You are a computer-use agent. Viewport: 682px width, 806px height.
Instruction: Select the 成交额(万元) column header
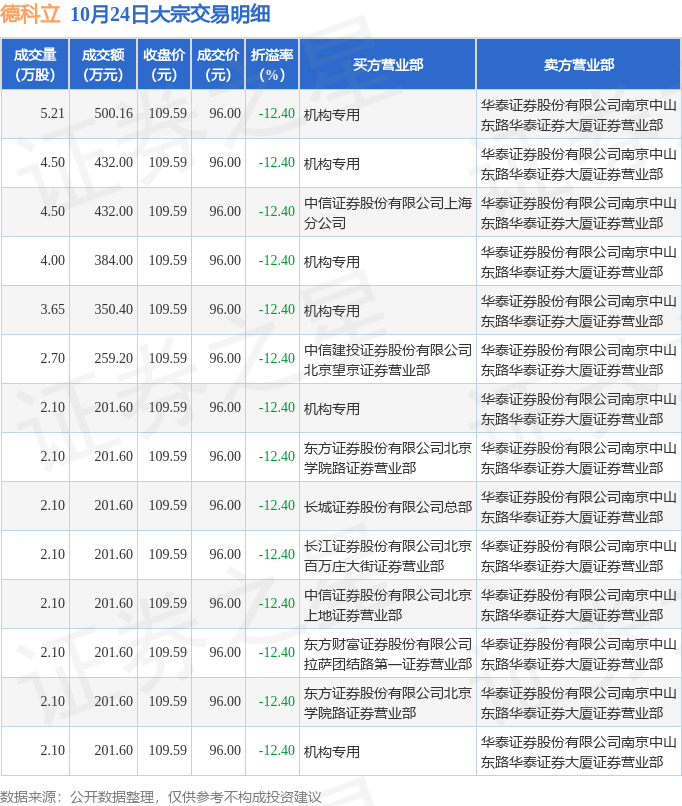click(x=103, y=64)
